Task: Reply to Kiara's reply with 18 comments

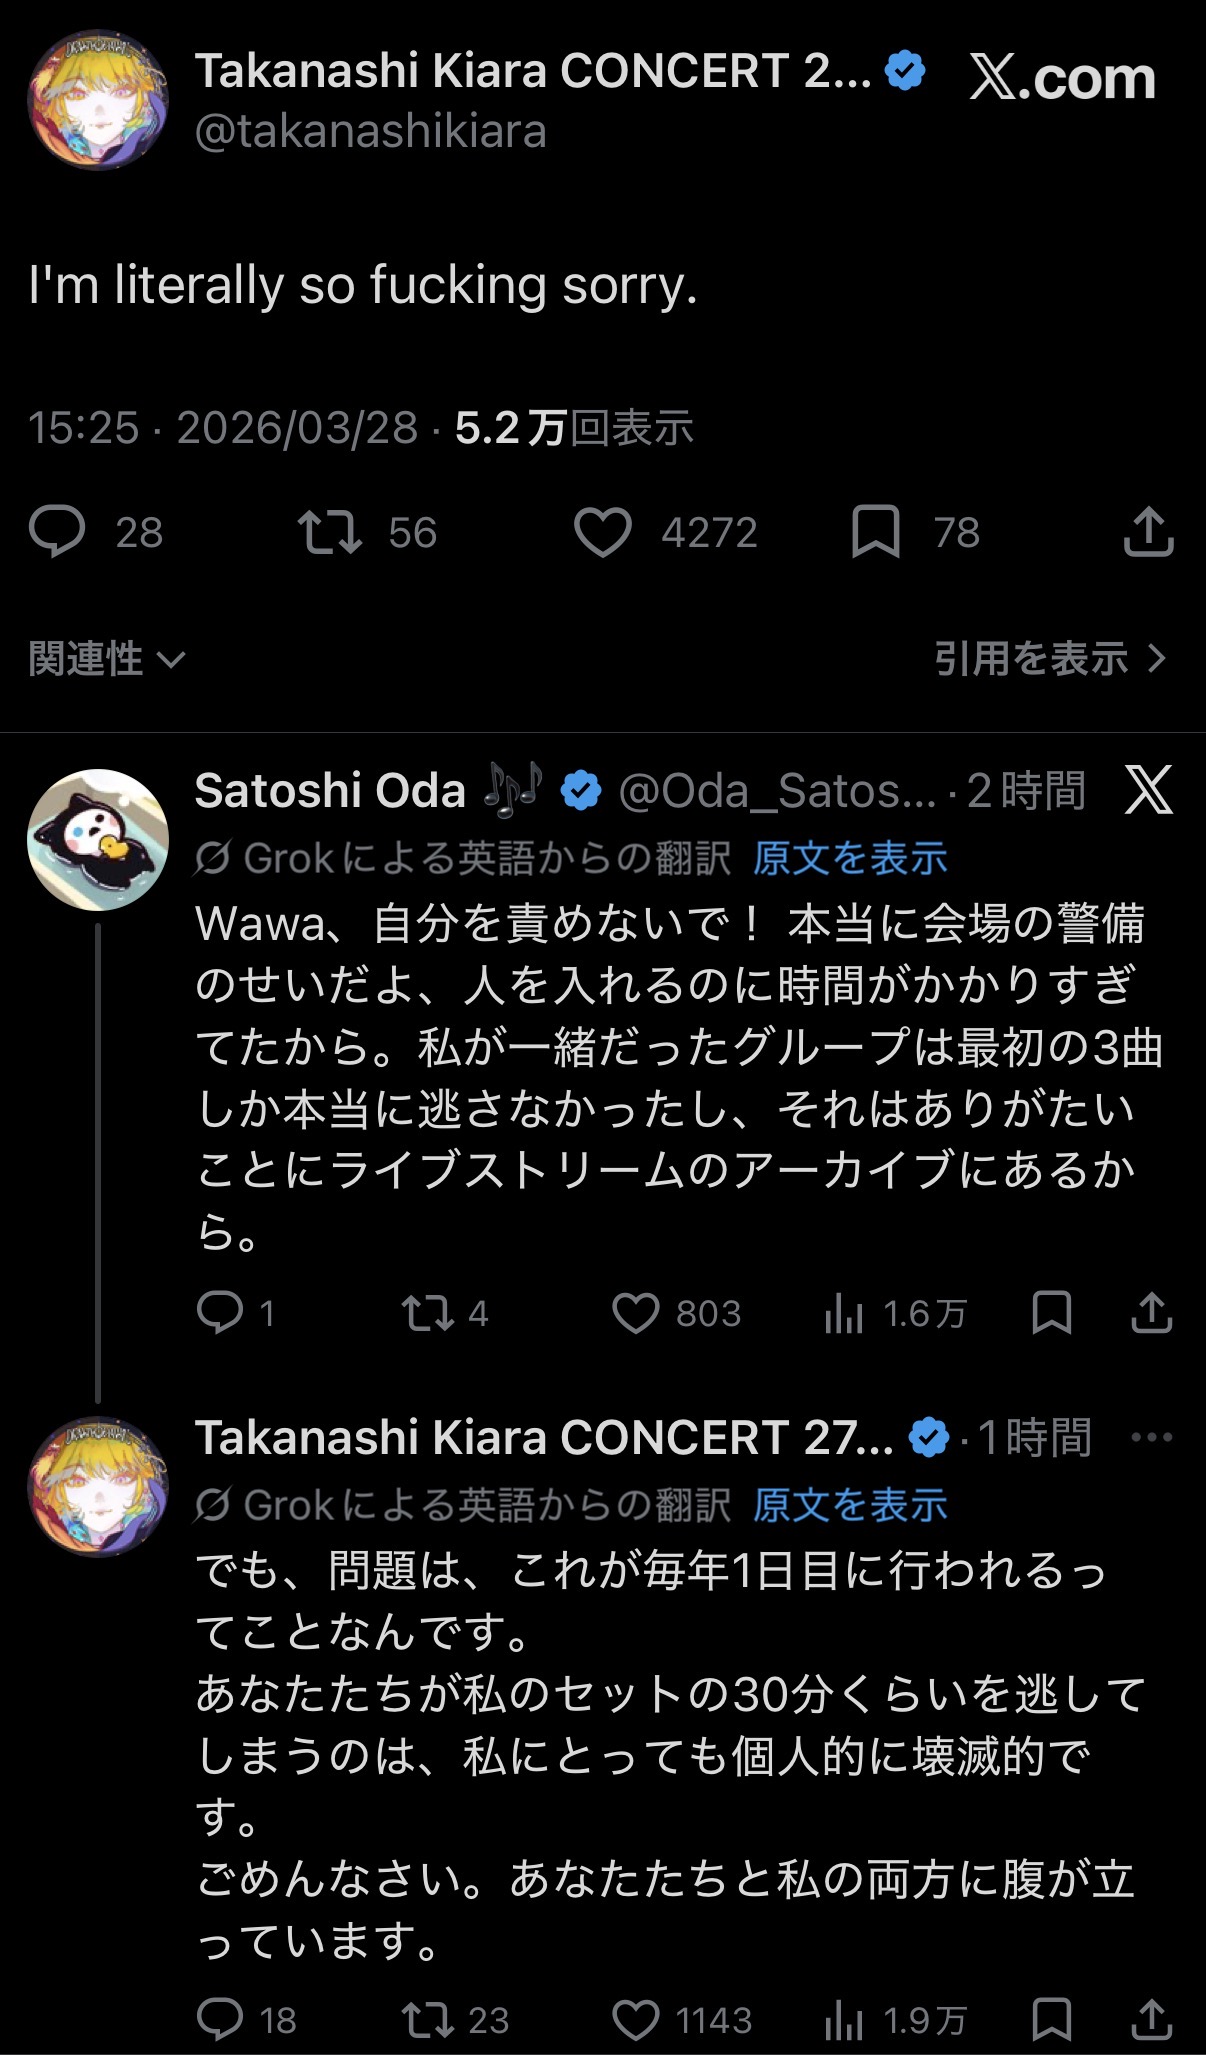Action: coord(220,2019)
